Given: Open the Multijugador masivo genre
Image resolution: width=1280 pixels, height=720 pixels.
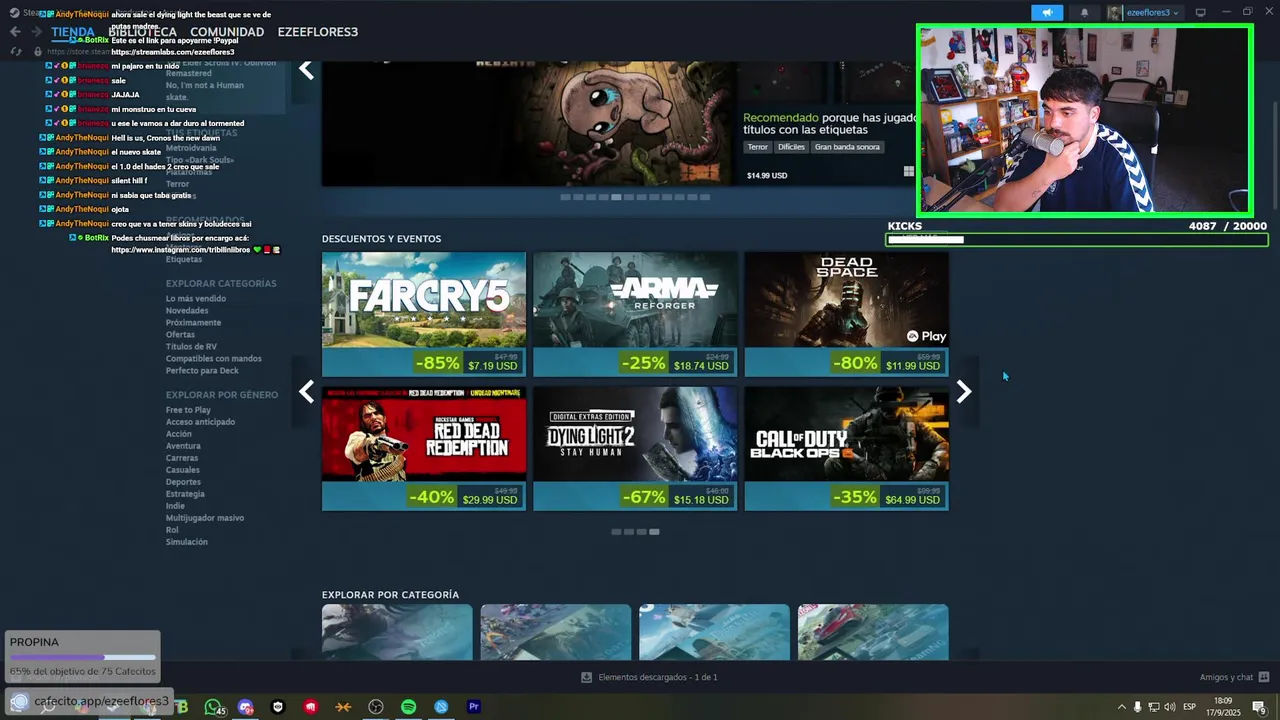Looking at the screenshot, I should click(205, 518).
